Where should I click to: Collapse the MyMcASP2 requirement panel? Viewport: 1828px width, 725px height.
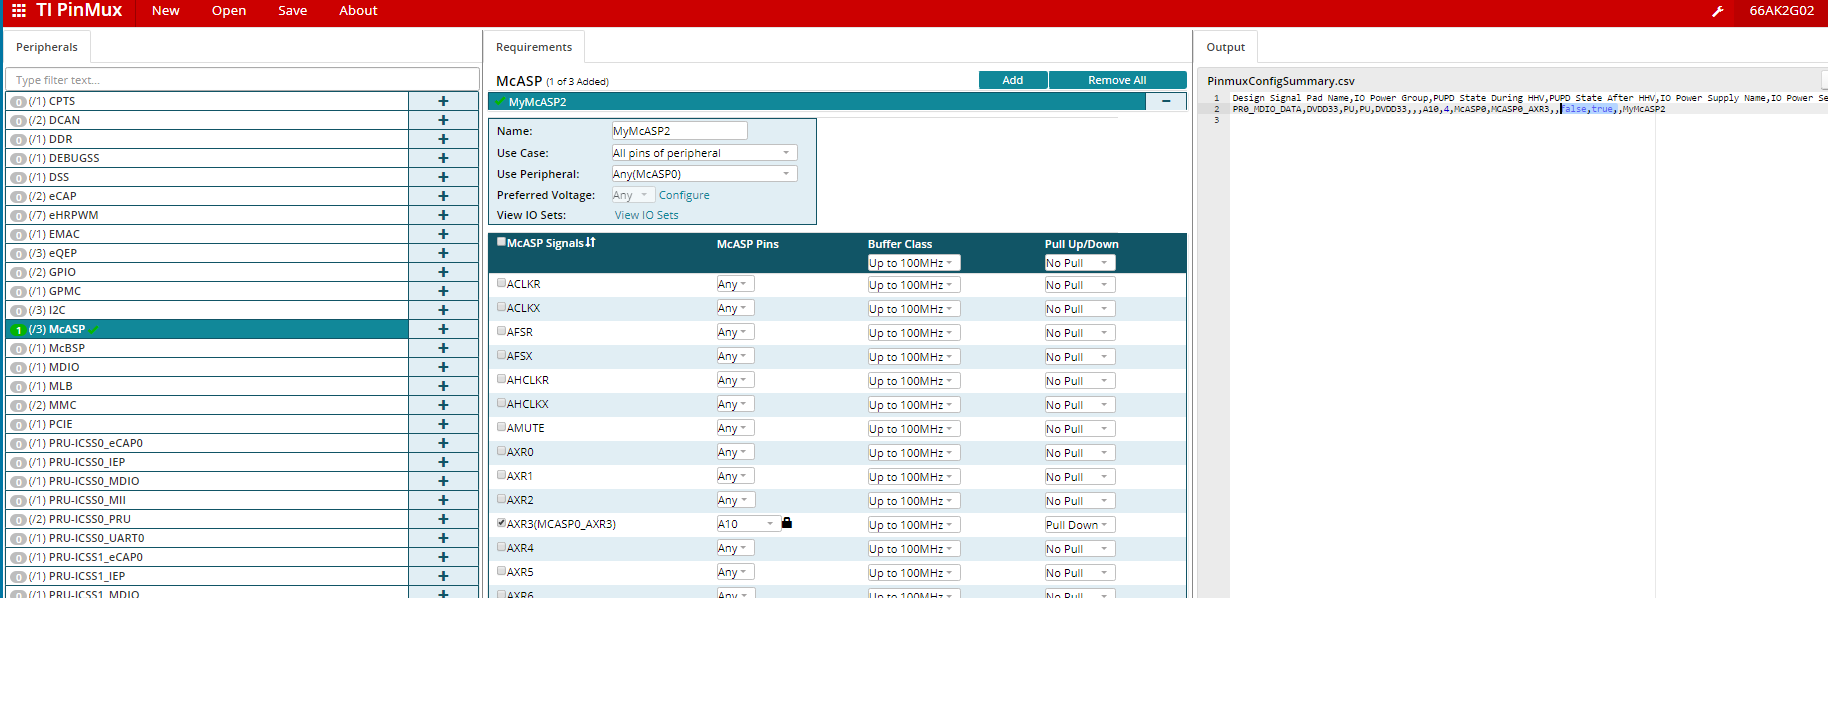click(x=1166, y=101)
